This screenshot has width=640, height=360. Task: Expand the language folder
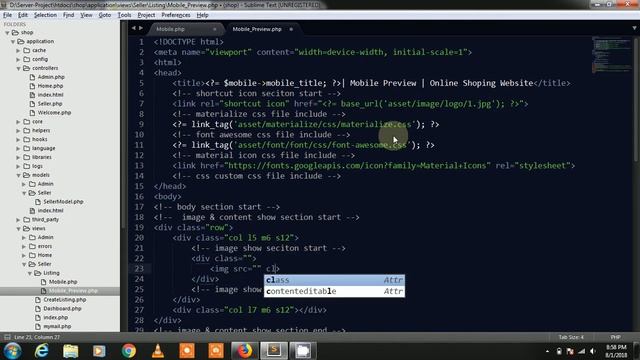(18, 149)
